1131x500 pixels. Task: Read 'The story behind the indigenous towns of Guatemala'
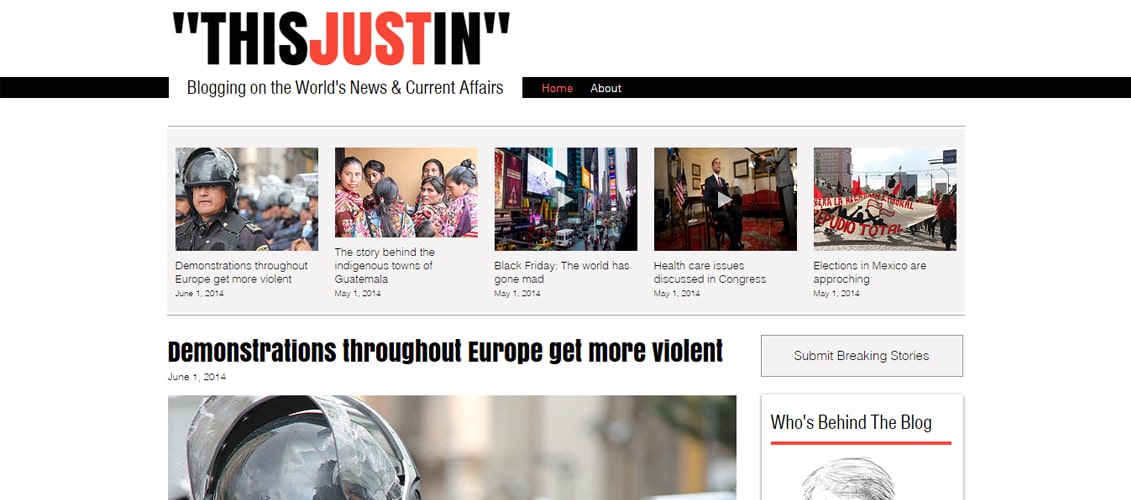coord(384,266)
